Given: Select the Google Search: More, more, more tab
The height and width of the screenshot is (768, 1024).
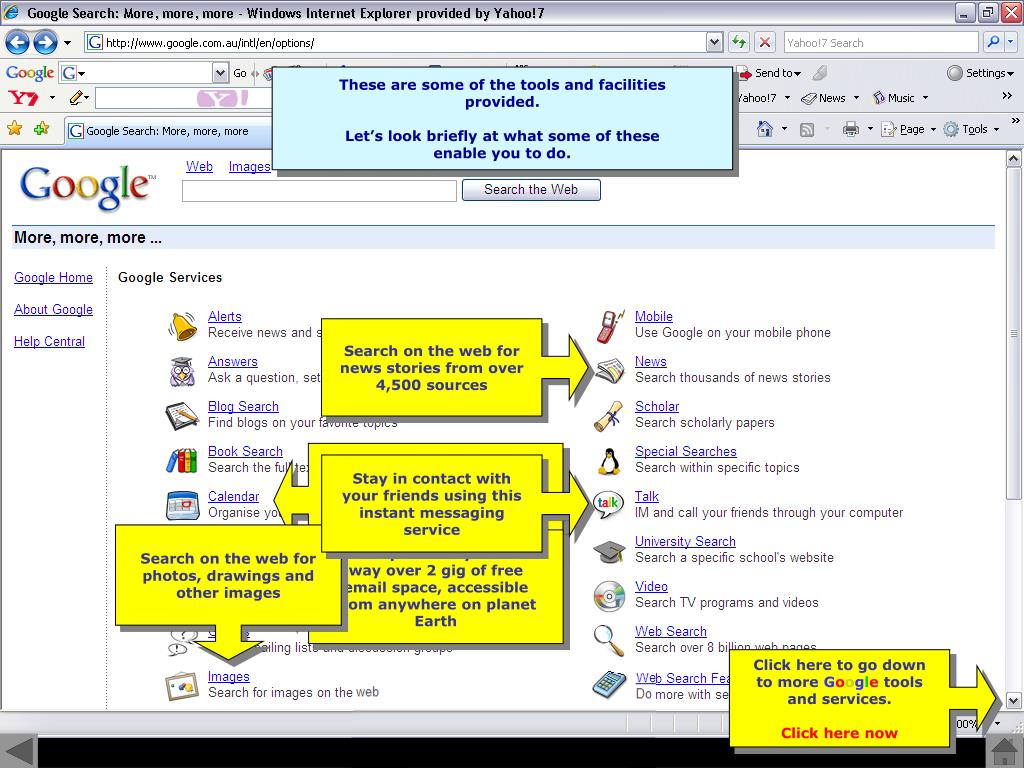Looking at the screenshot, I should tap(168, 131).
